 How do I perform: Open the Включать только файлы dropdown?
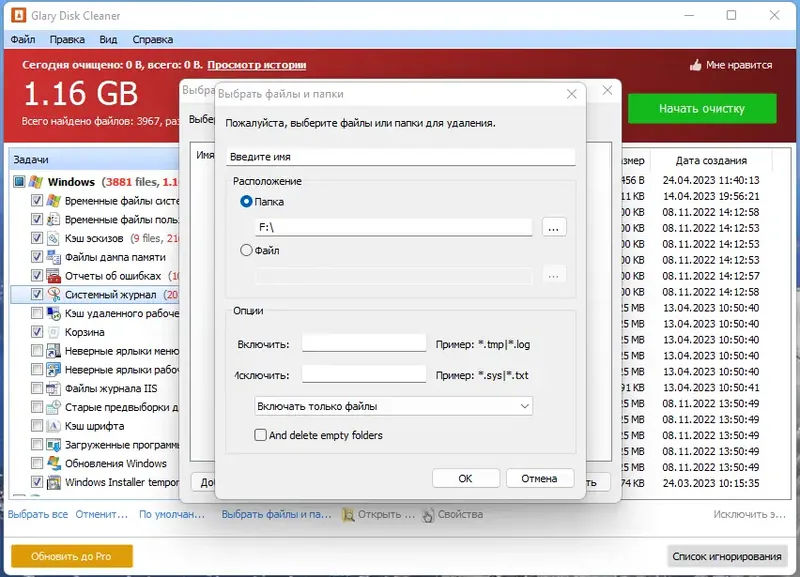point(393,406)
